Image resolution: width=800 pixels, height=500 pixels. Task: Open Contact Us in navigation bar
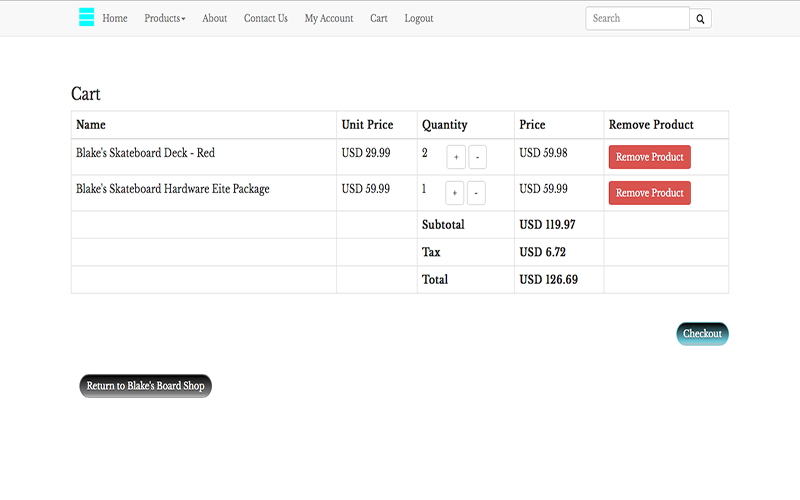[266, 18]
